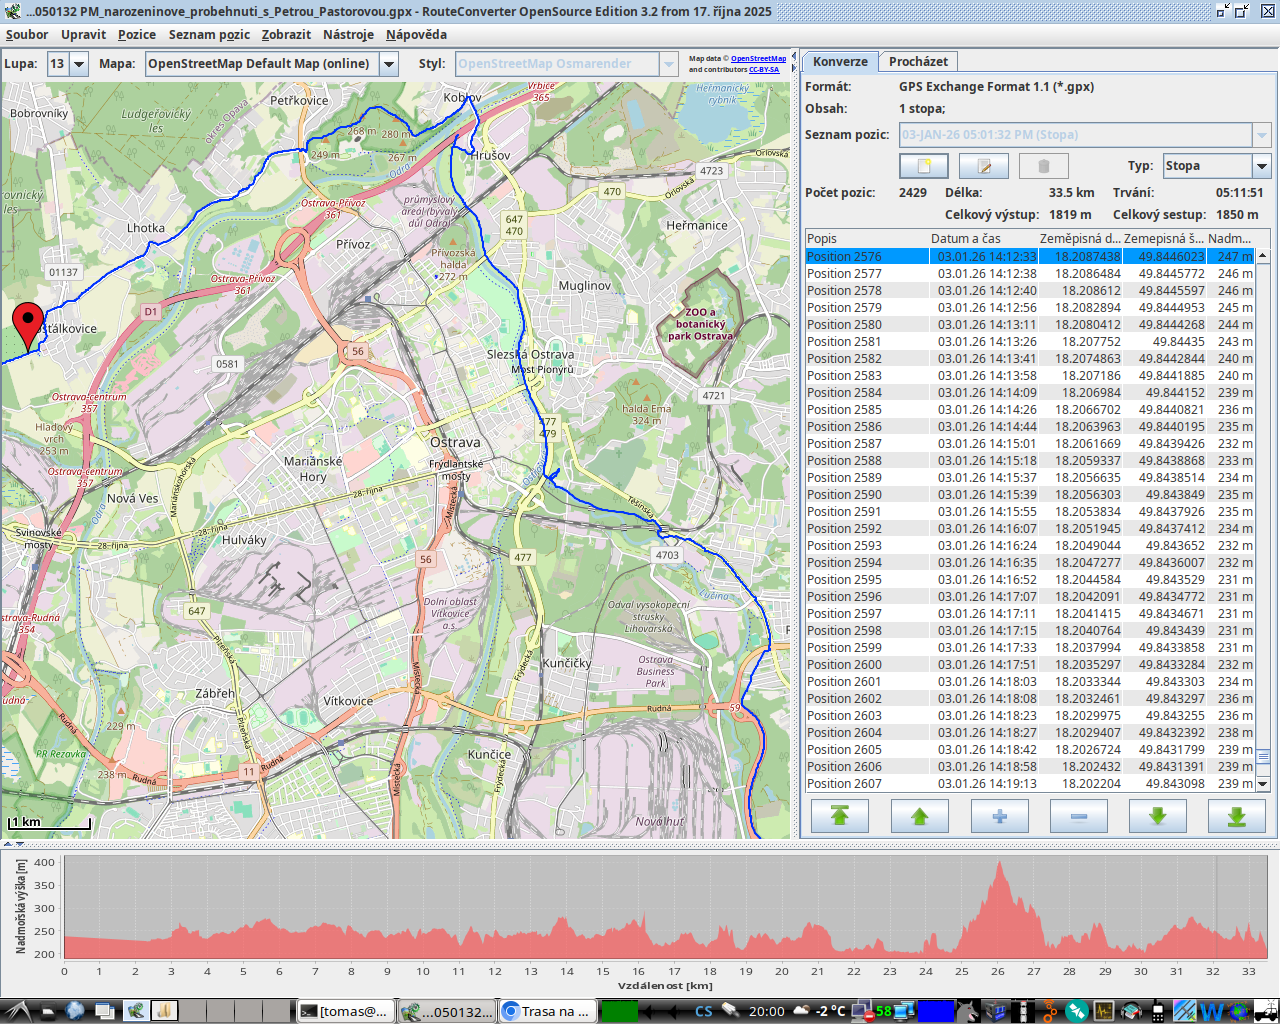
Task: Click the position list vertical scrollbar thumb
Action: point(1262,756)
